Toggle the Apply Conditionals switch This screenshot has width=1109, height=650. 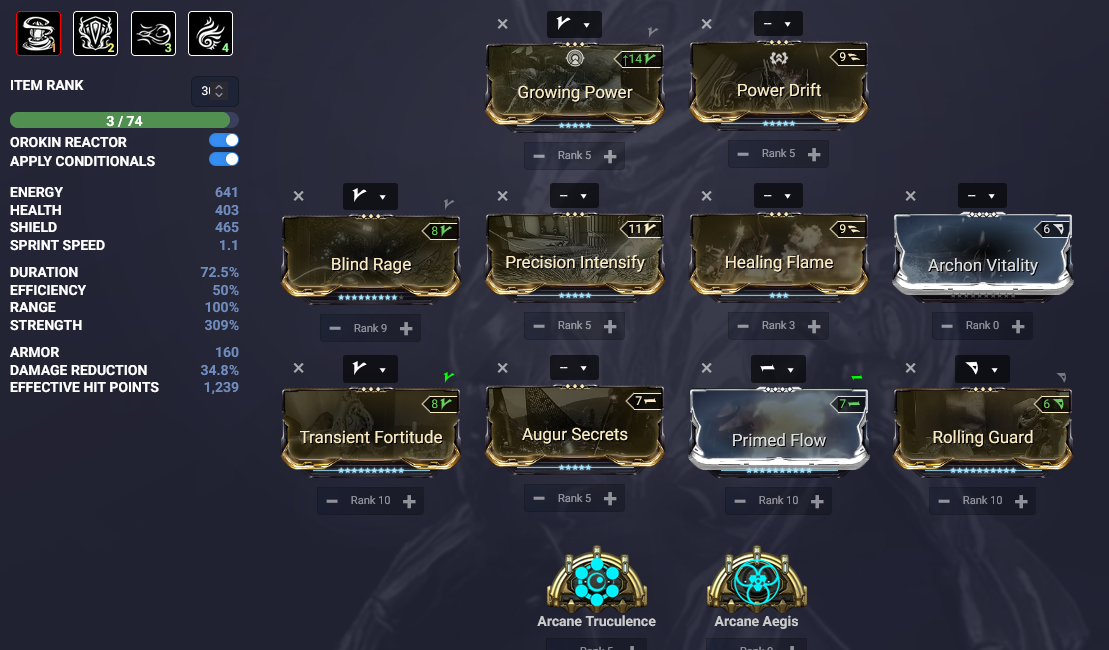(223, 159)
